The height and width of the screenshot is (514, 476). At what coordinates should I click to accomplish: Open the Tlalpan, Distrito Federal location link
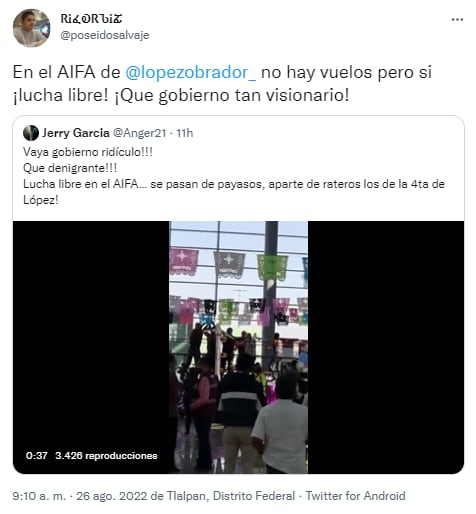point(231,496)
